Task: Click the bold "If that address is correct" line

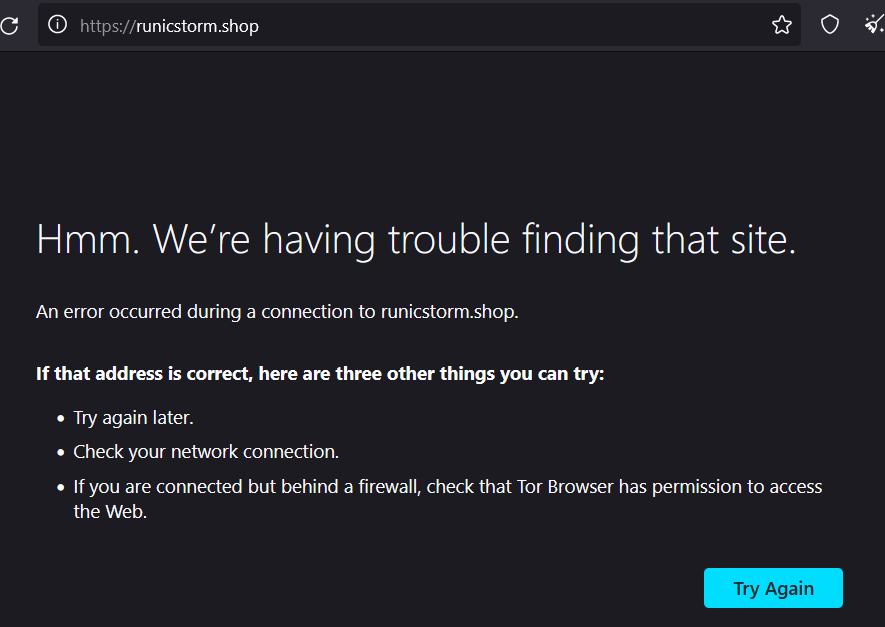Action: [320, 374]
